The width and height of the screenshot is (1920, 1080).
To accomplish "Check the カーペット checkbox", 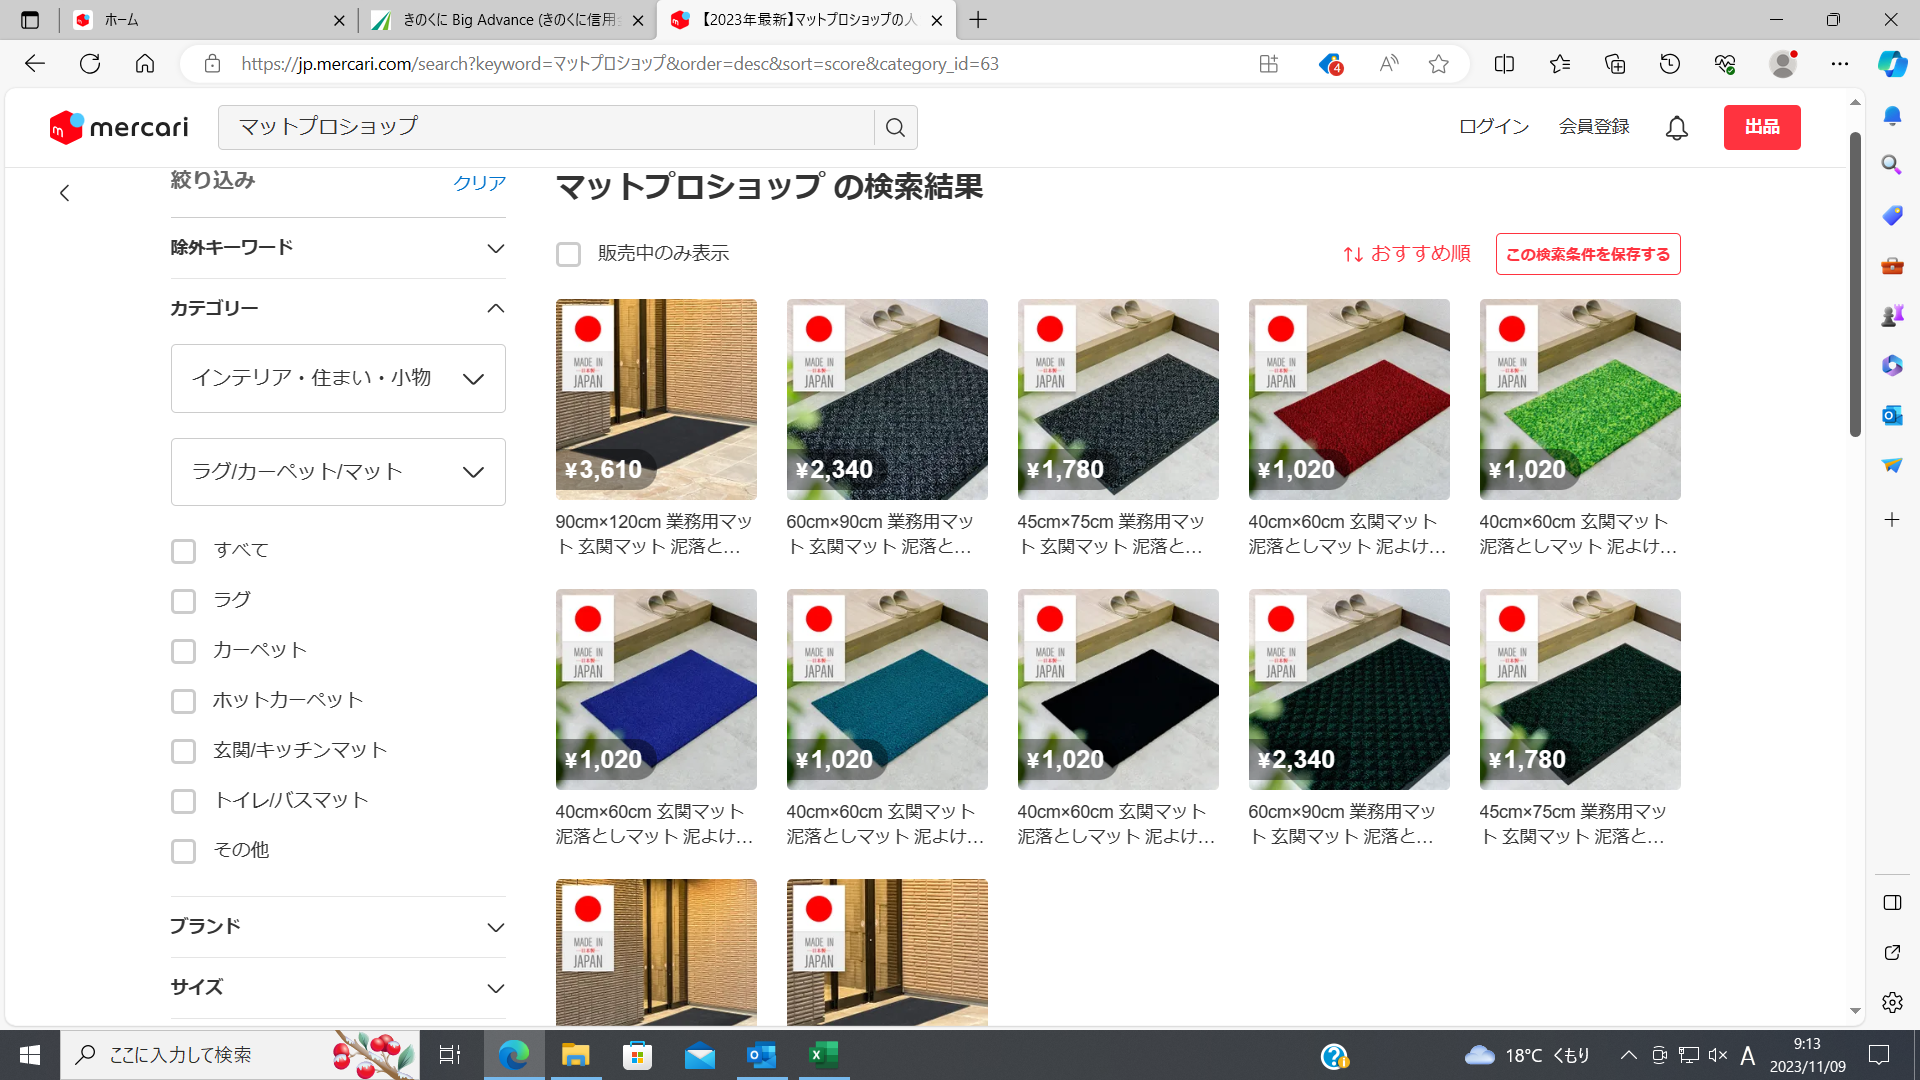I will click(183, 651).
